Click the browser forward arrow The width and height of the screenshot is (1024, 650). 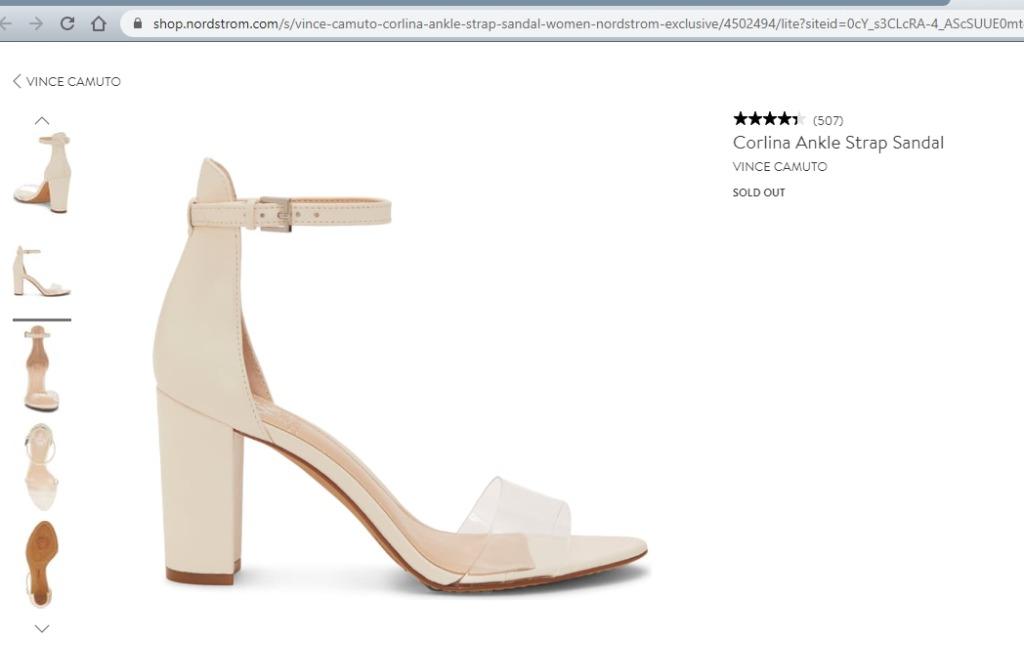[36, 24]
